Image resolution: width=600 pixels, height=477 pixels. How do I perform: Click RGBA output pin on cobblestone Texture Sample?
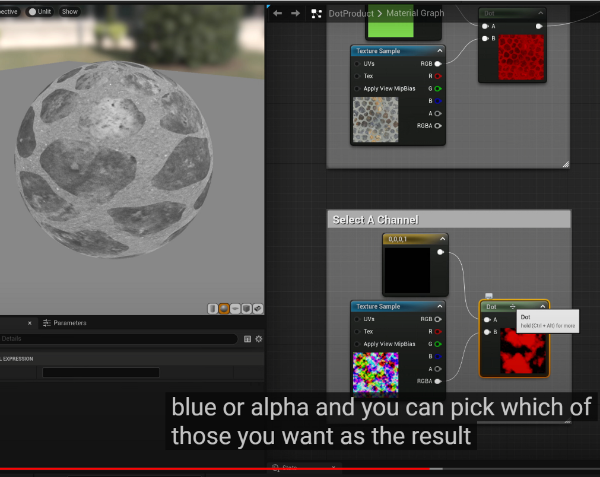(438, 126)
